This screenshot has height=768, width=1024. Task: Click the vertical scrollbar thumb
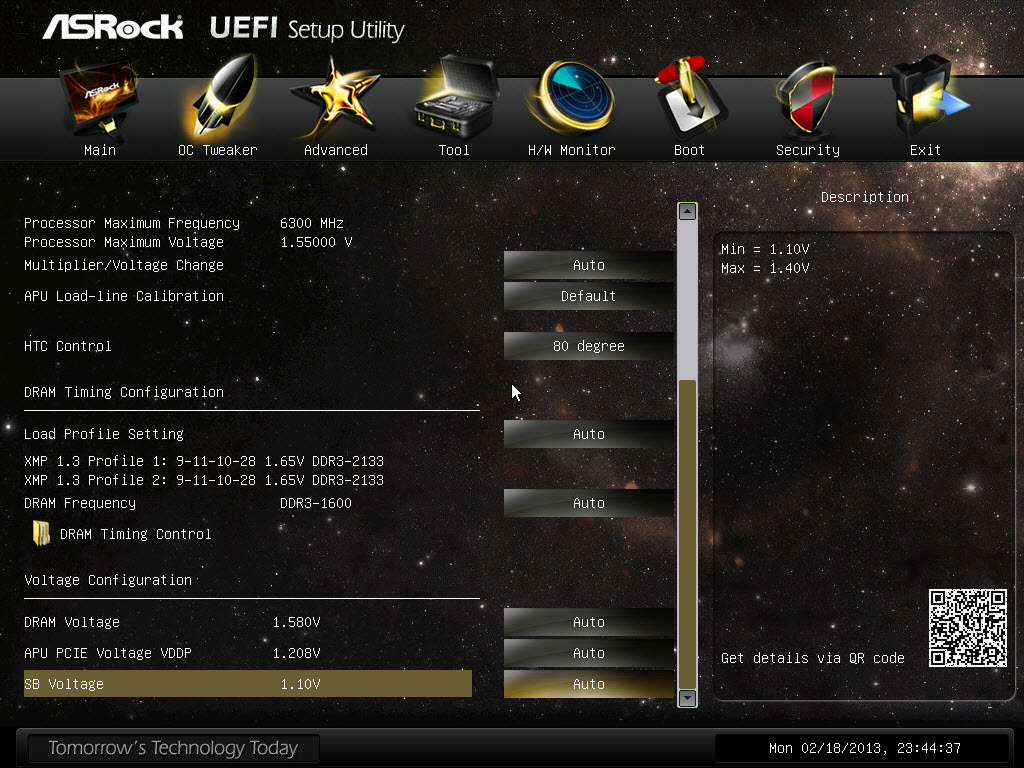(687, 534)
